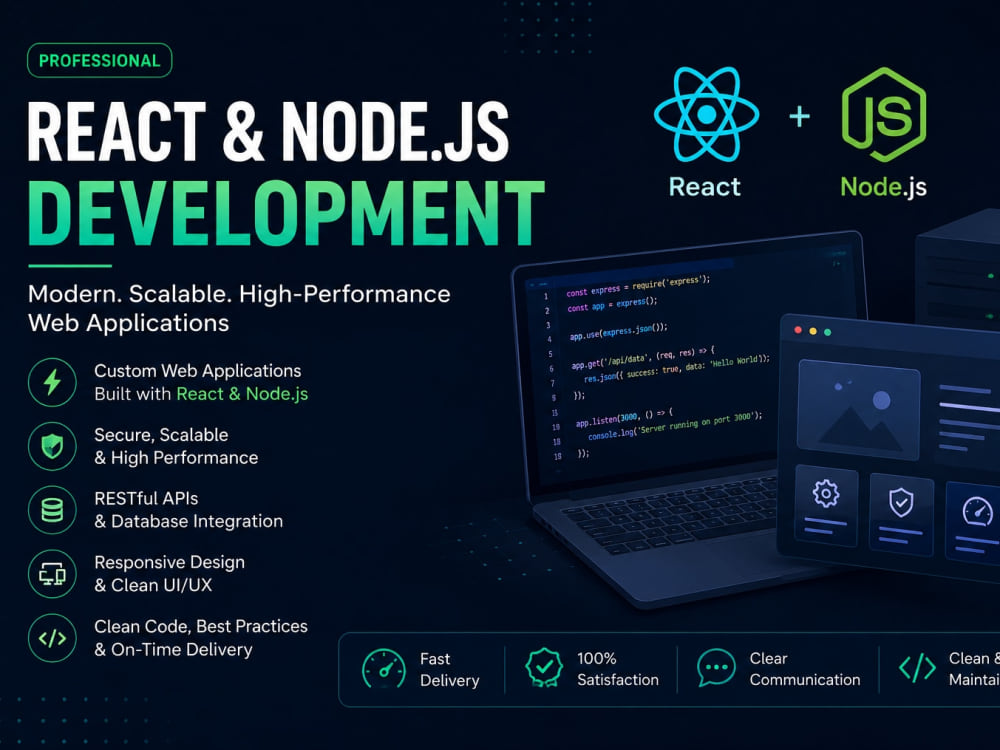Click 'Modern. Scalable. High-Performance' subtitle
Screen dimensions: 1000x750
pyautogui.click(x=239, y=294)
